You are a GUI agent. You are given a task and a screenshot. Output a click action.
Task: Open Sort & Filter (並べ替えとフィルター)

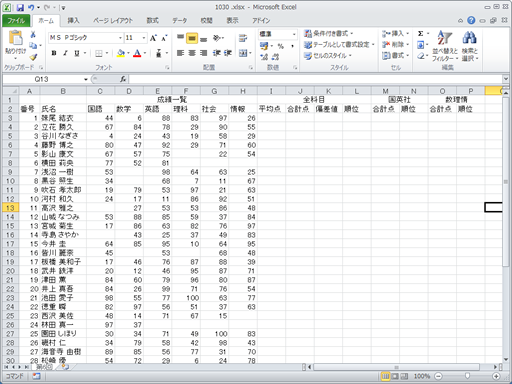445,46
